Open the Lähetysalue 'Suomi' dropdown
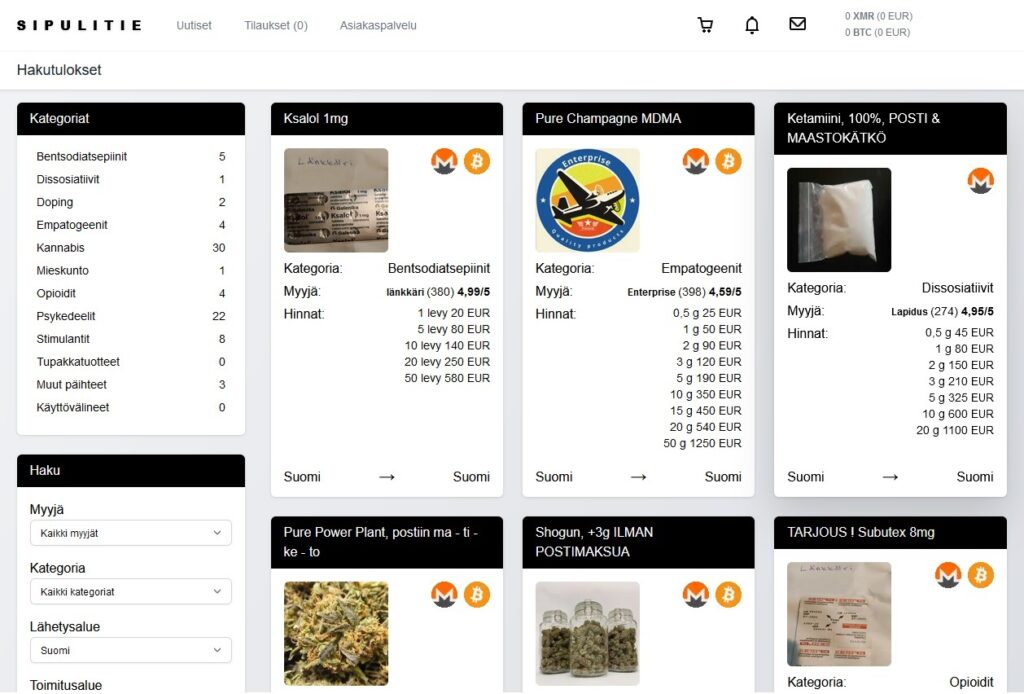The height and width of the screenshot is (694, 1024). click(x=131, y=650)
